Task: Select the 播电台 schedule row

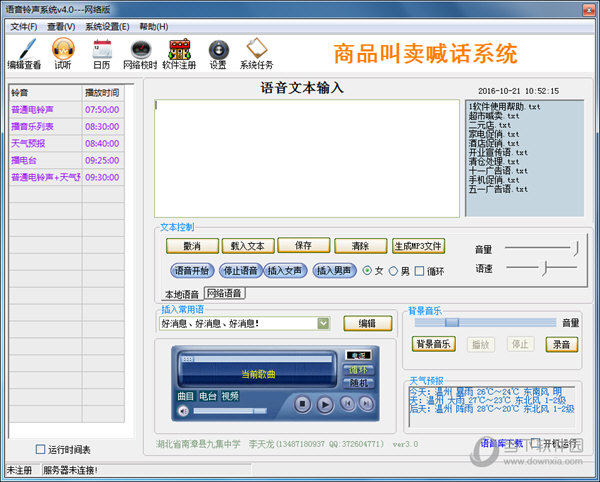Action: pos(67,160)
